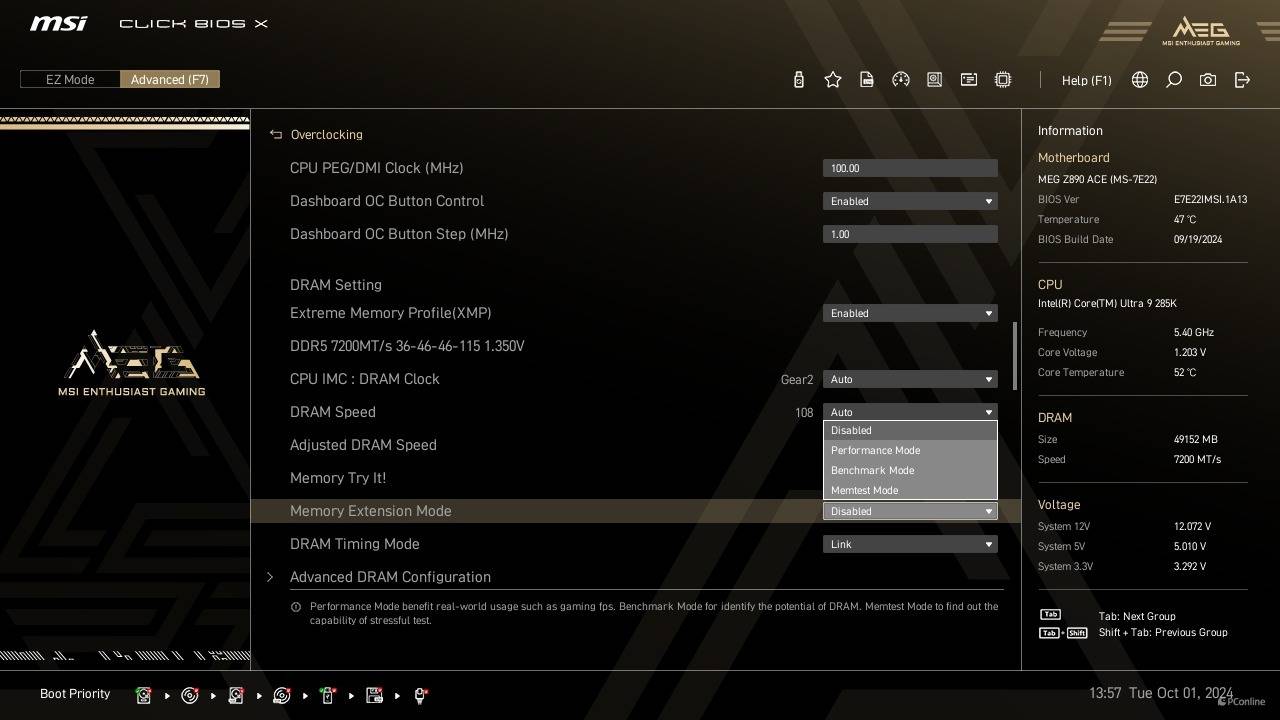Image resolution: width=1280 pixels, height=720 pixels.
Task: Click the CPU PEG/DMI Clock input field
Action: click(x=909, y=168)
